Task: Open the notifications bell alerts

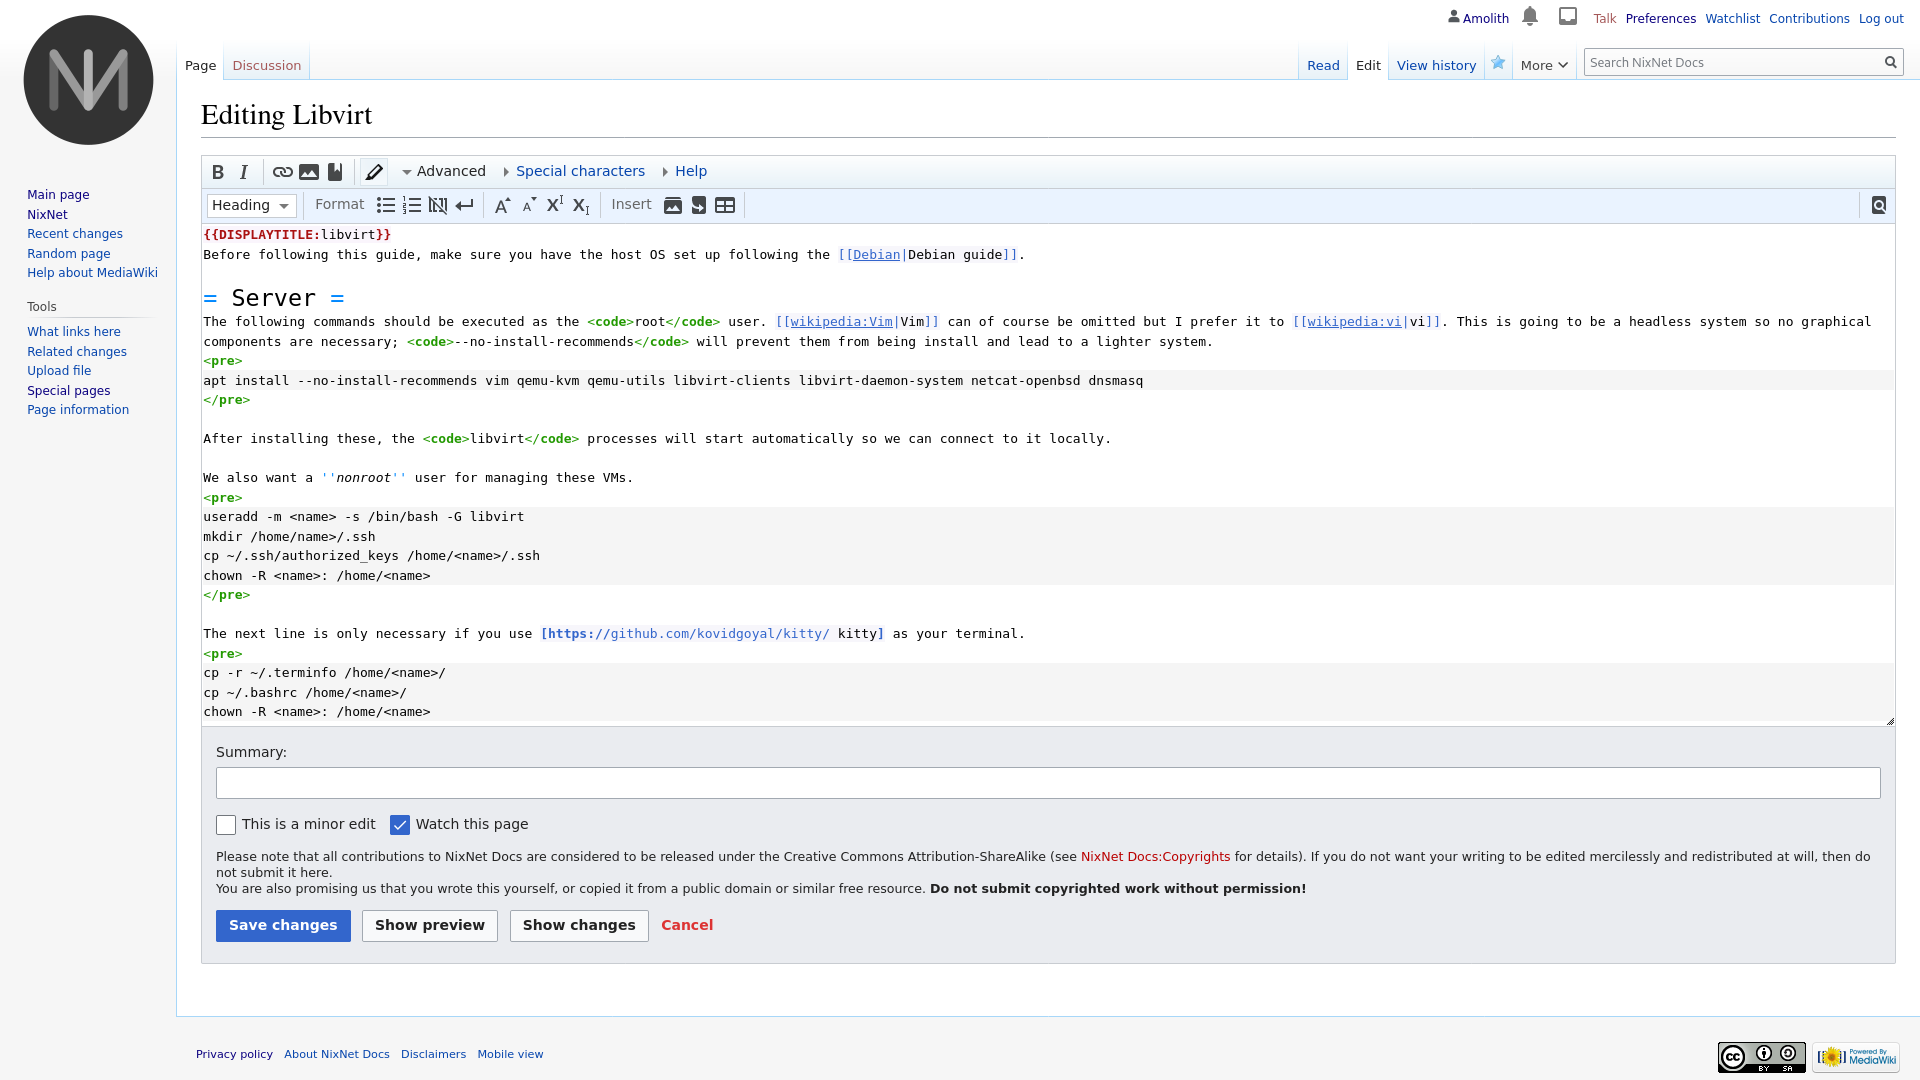Action: tap(1530, 16)
